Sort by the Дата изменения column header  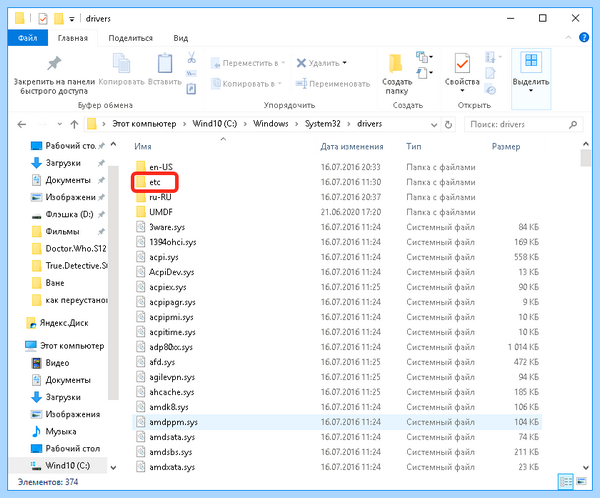click(x=352, y=147)
